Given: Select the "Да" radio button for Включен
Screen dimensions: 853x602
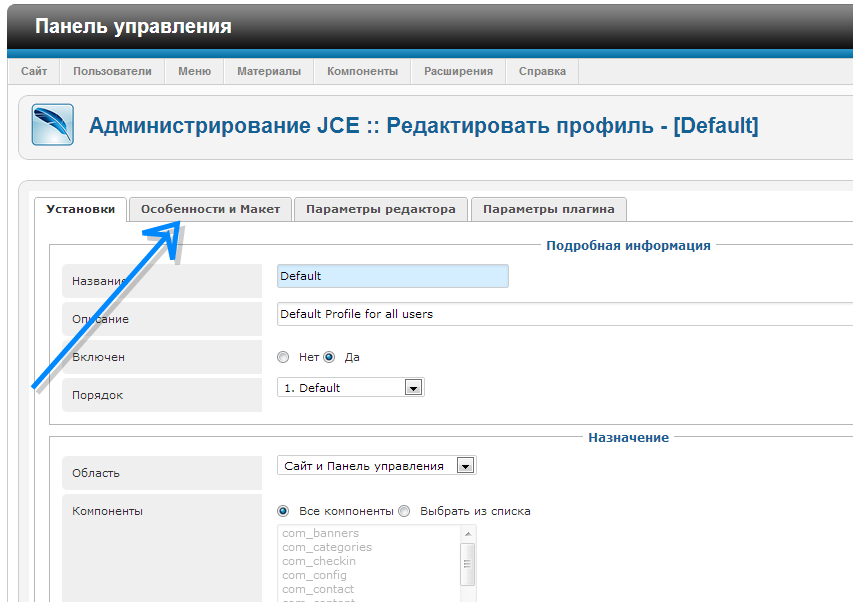Looking at the screenshot, I should 329,357.
